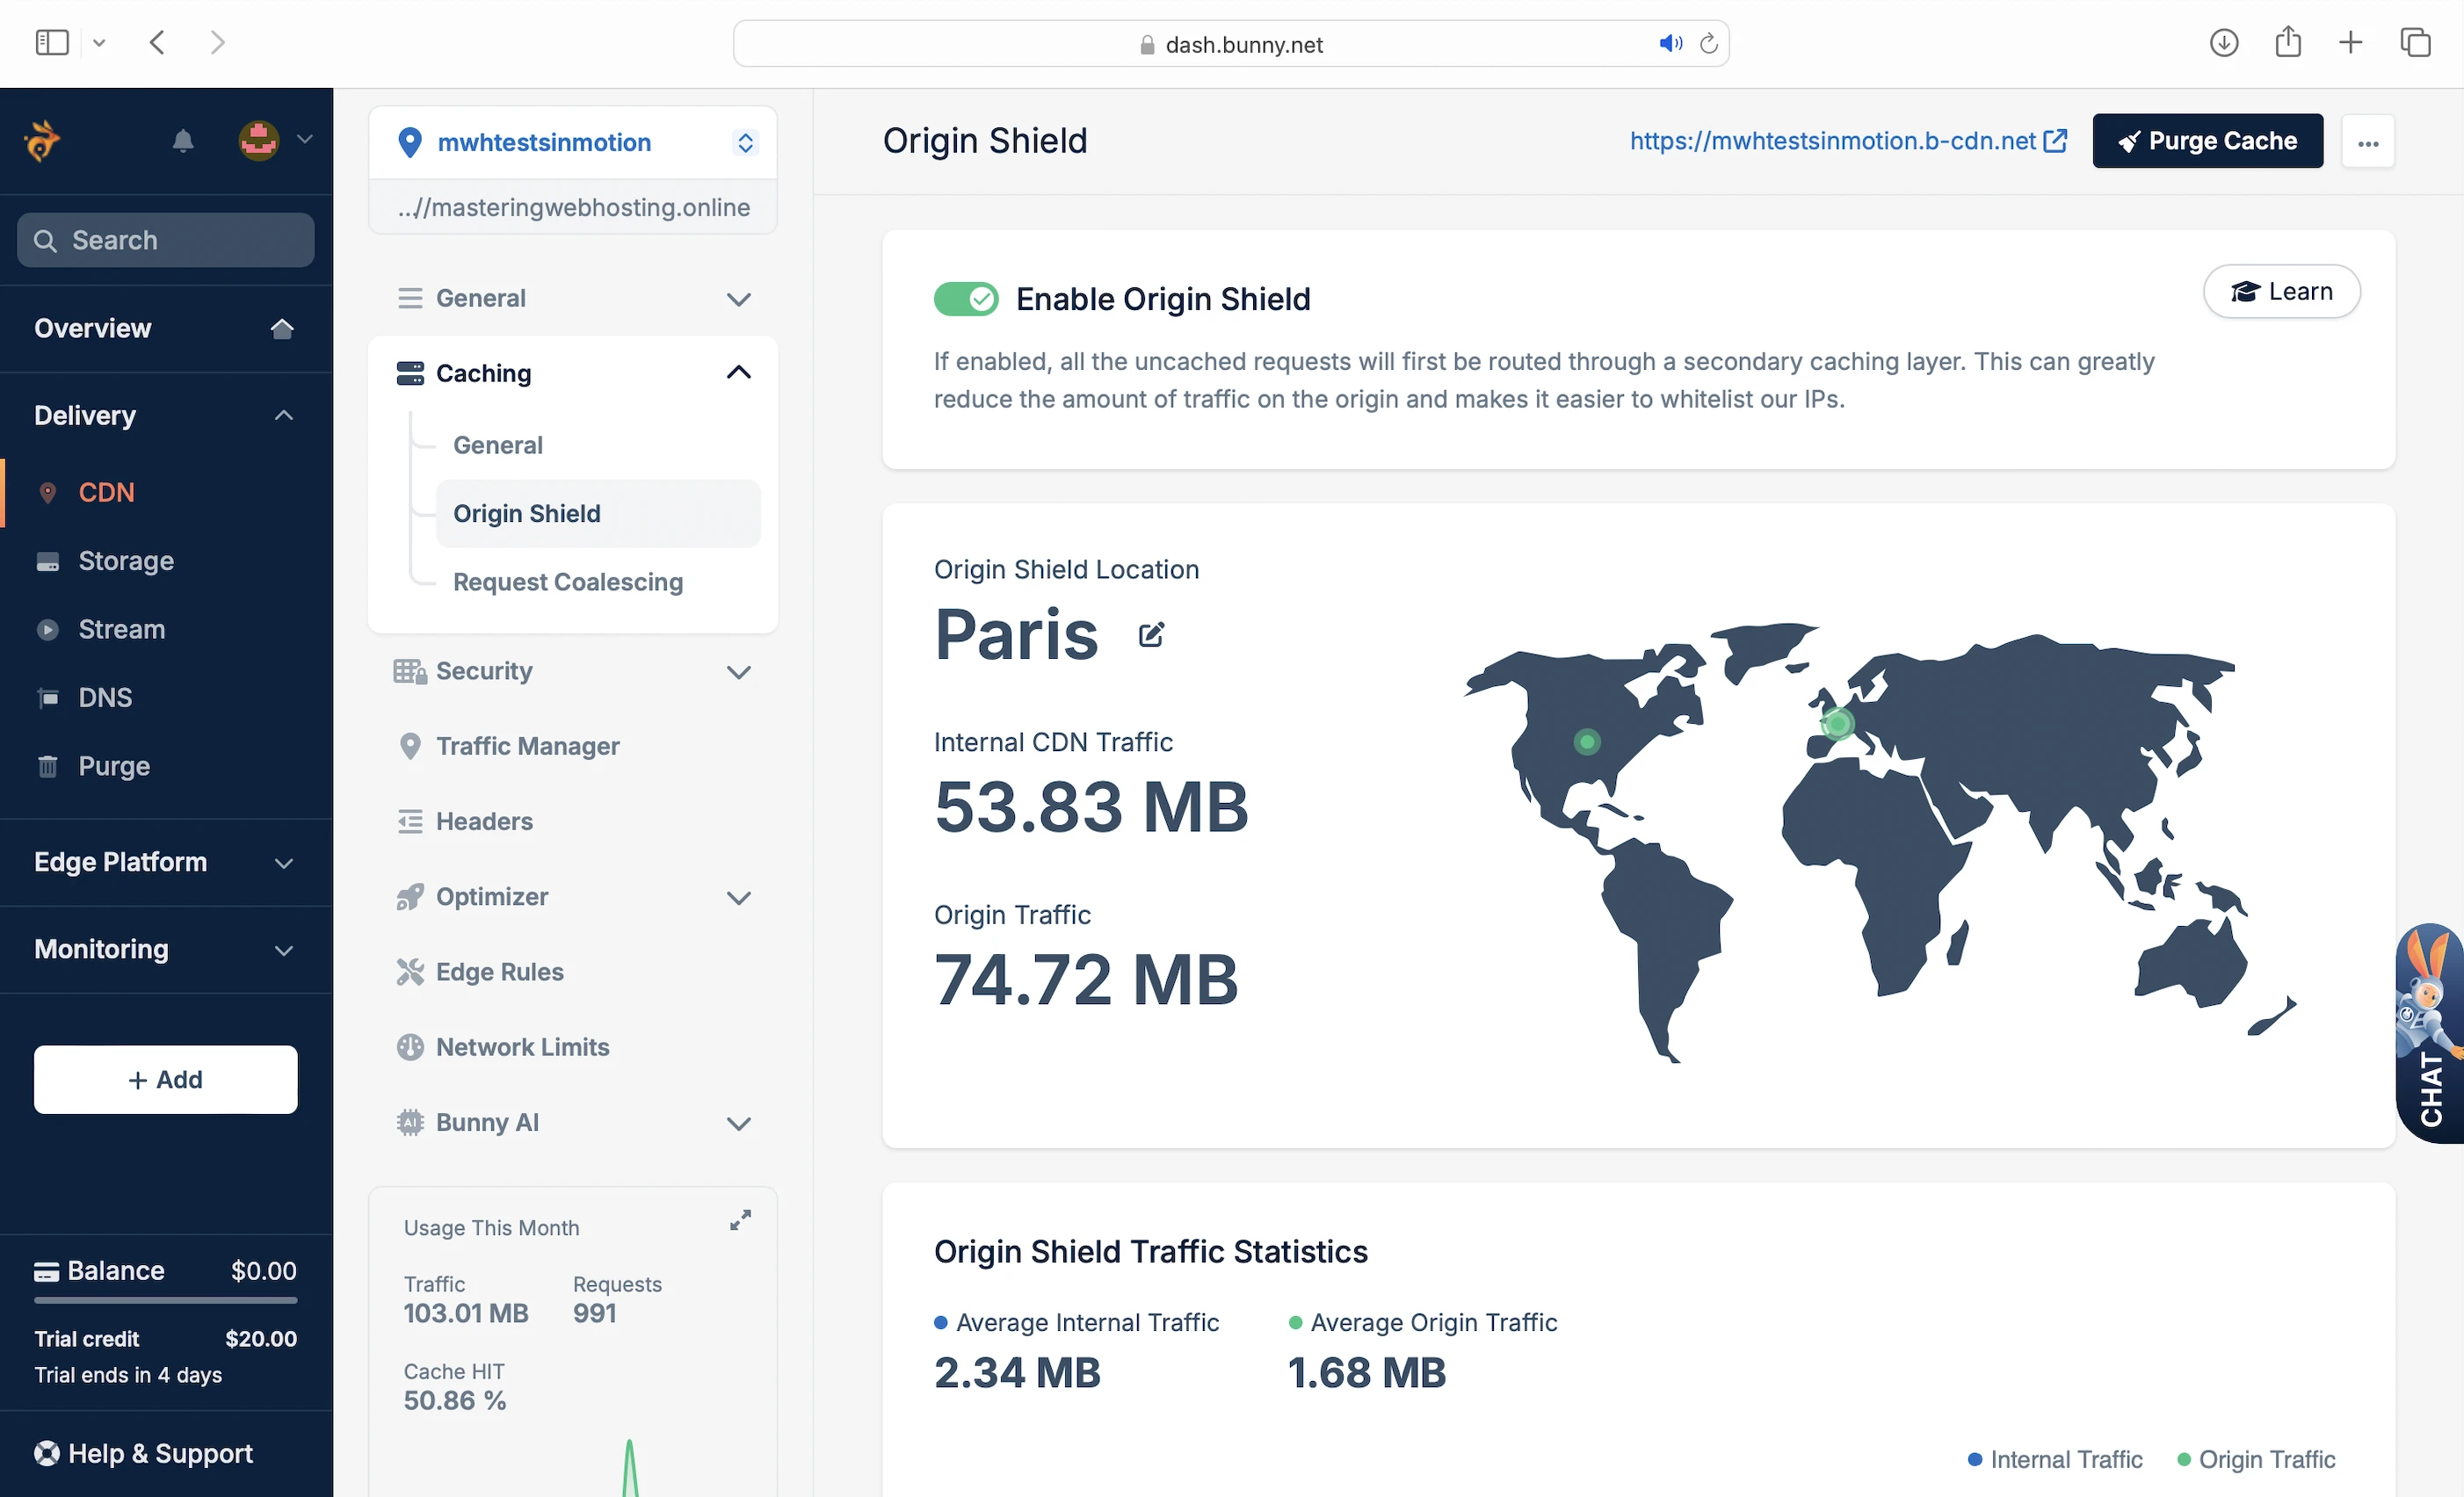Click the Safari reload page icon

(1709, 44)
